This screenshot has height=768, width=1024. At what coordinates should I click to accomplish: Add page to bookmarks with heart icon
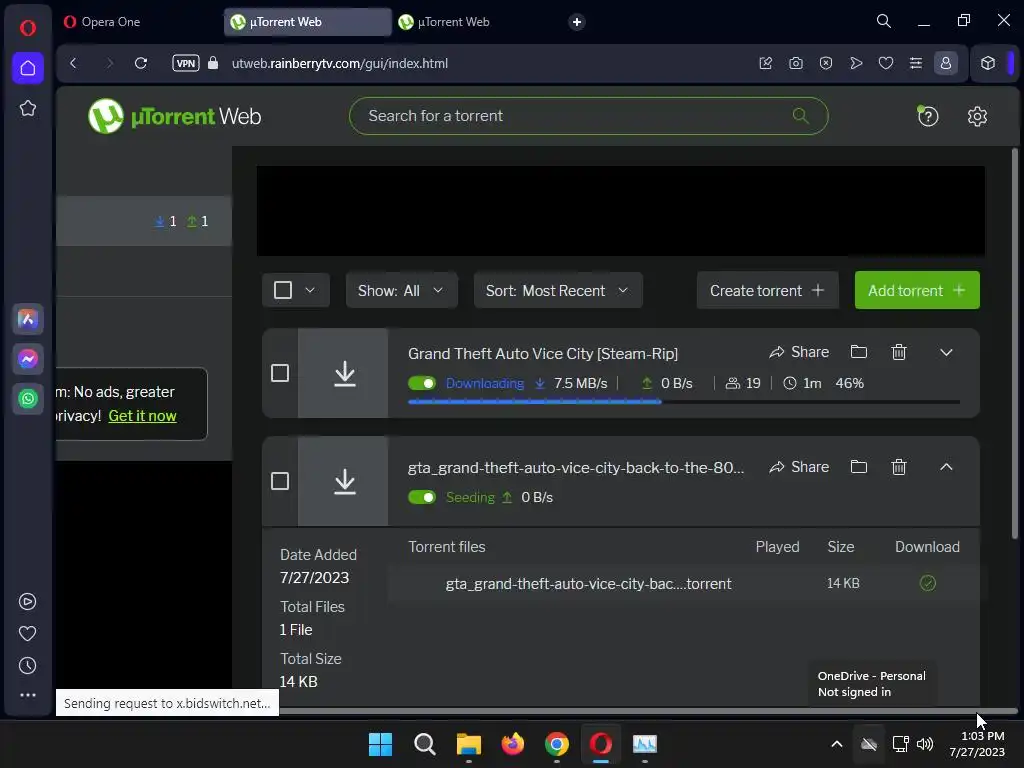click(x=886, y=63)
